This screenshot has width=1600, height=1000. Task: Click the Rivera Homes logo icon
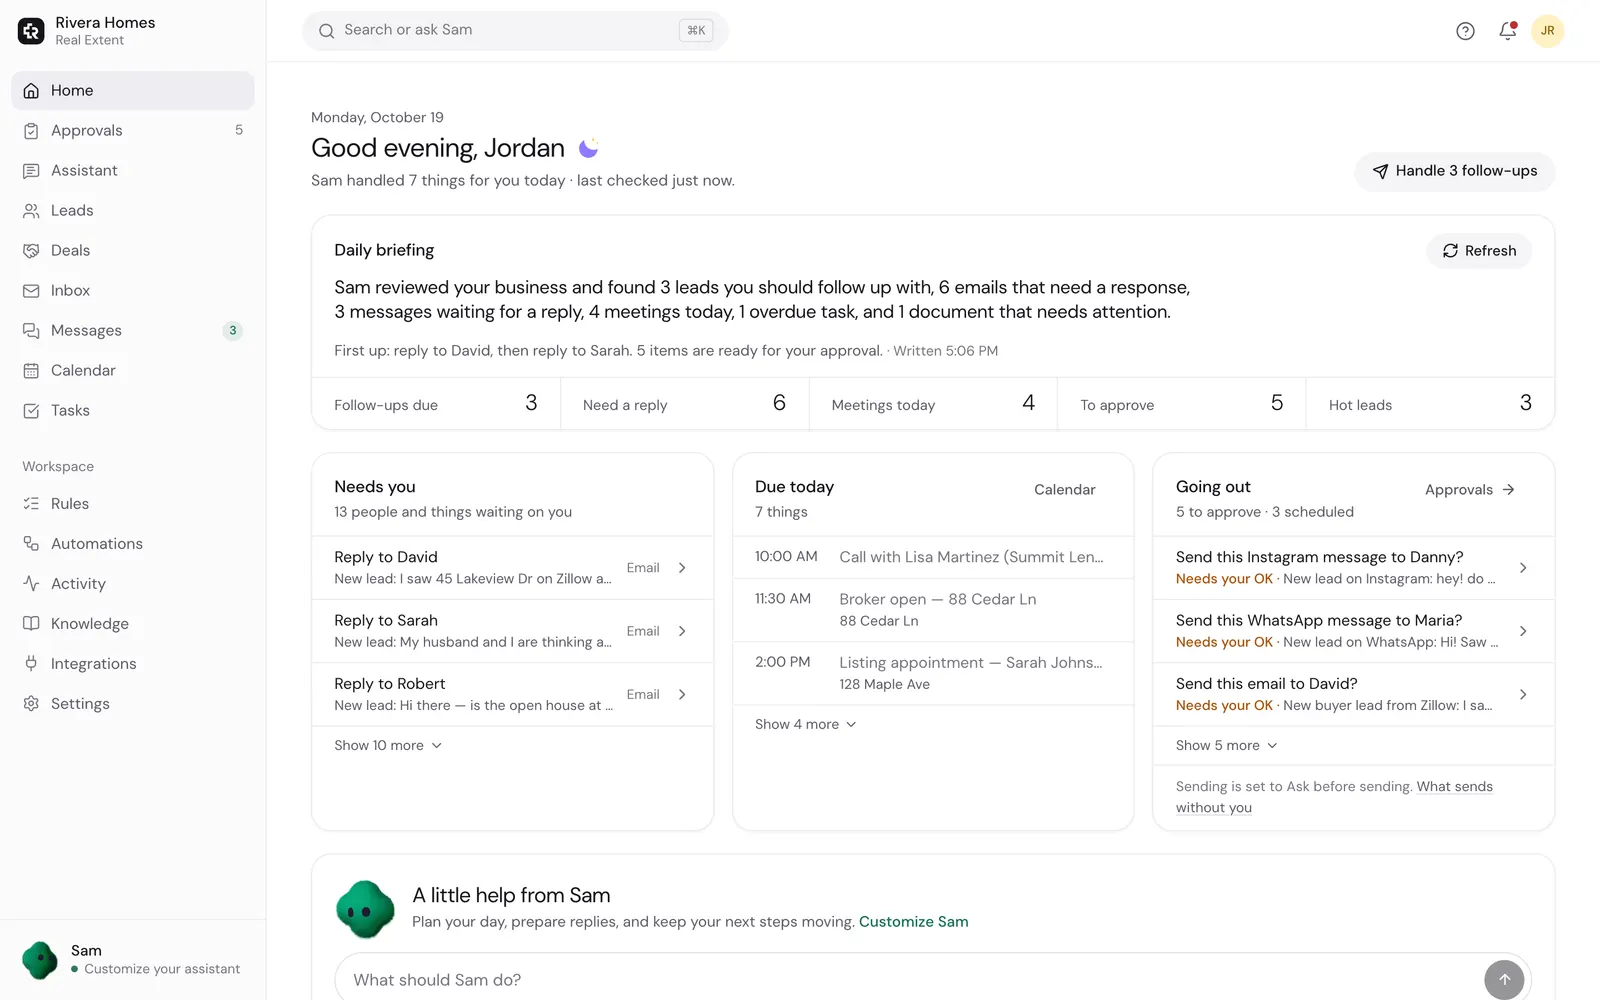tap(31, 31)
